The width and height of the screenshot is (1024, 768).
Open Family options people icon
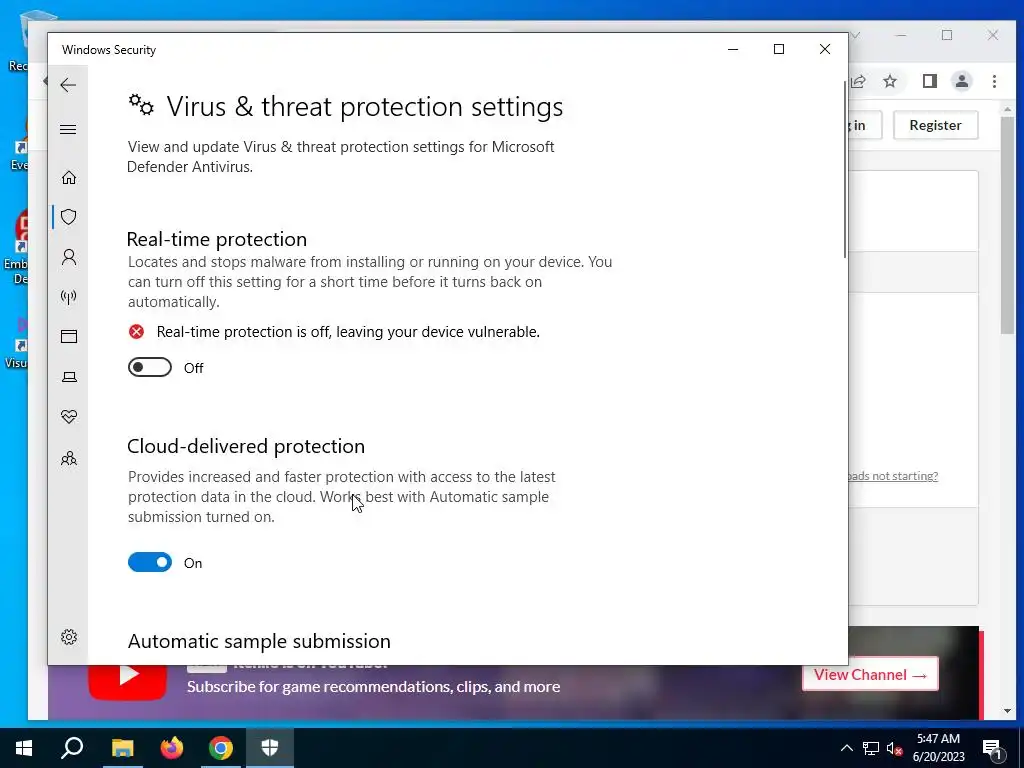(x=69, y=458)
